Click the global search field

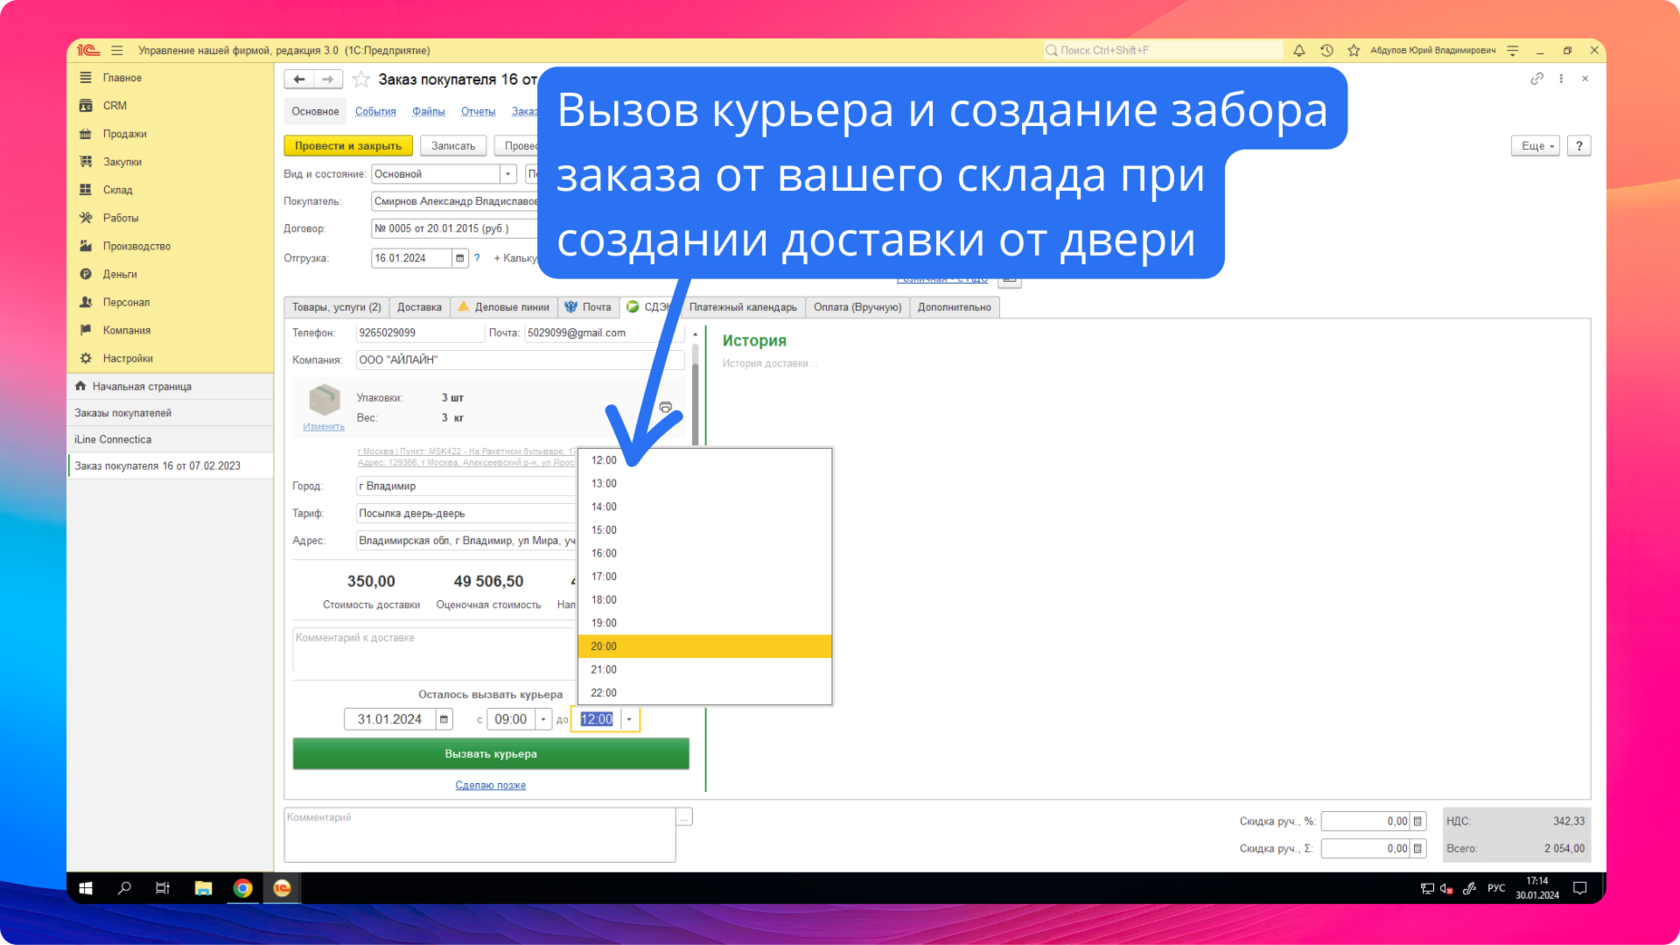coord(1162,50)
